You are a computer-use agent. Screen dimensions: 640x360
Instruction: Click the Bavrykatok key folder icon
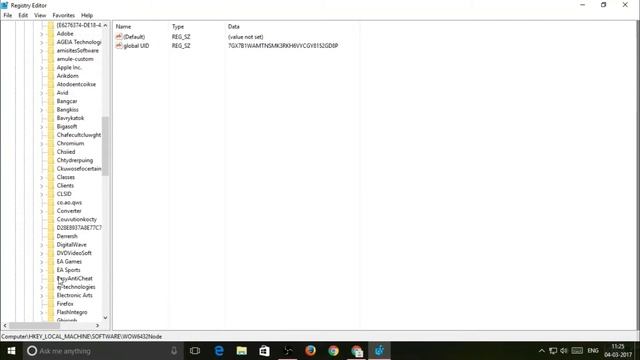pos(51,118)
